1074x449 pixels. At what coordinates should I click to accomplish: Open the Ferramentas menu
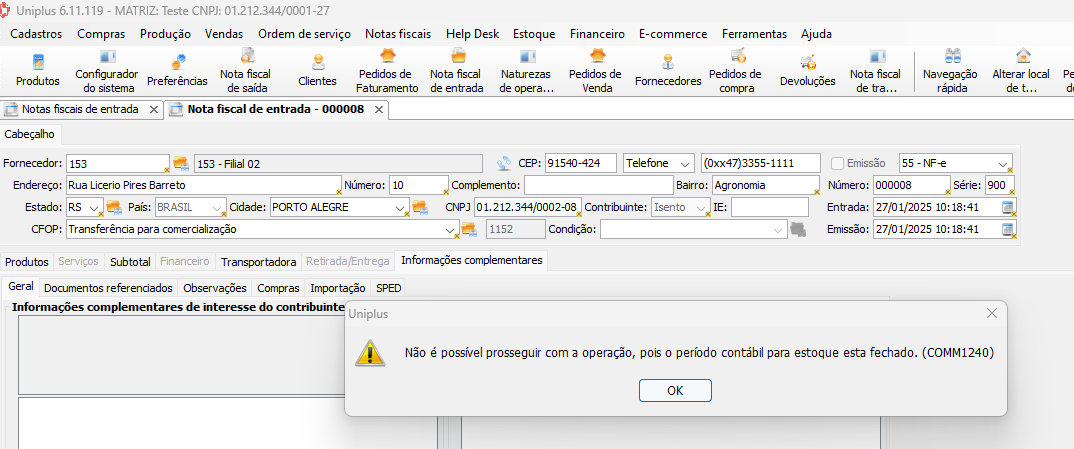[x=754, y=34]
